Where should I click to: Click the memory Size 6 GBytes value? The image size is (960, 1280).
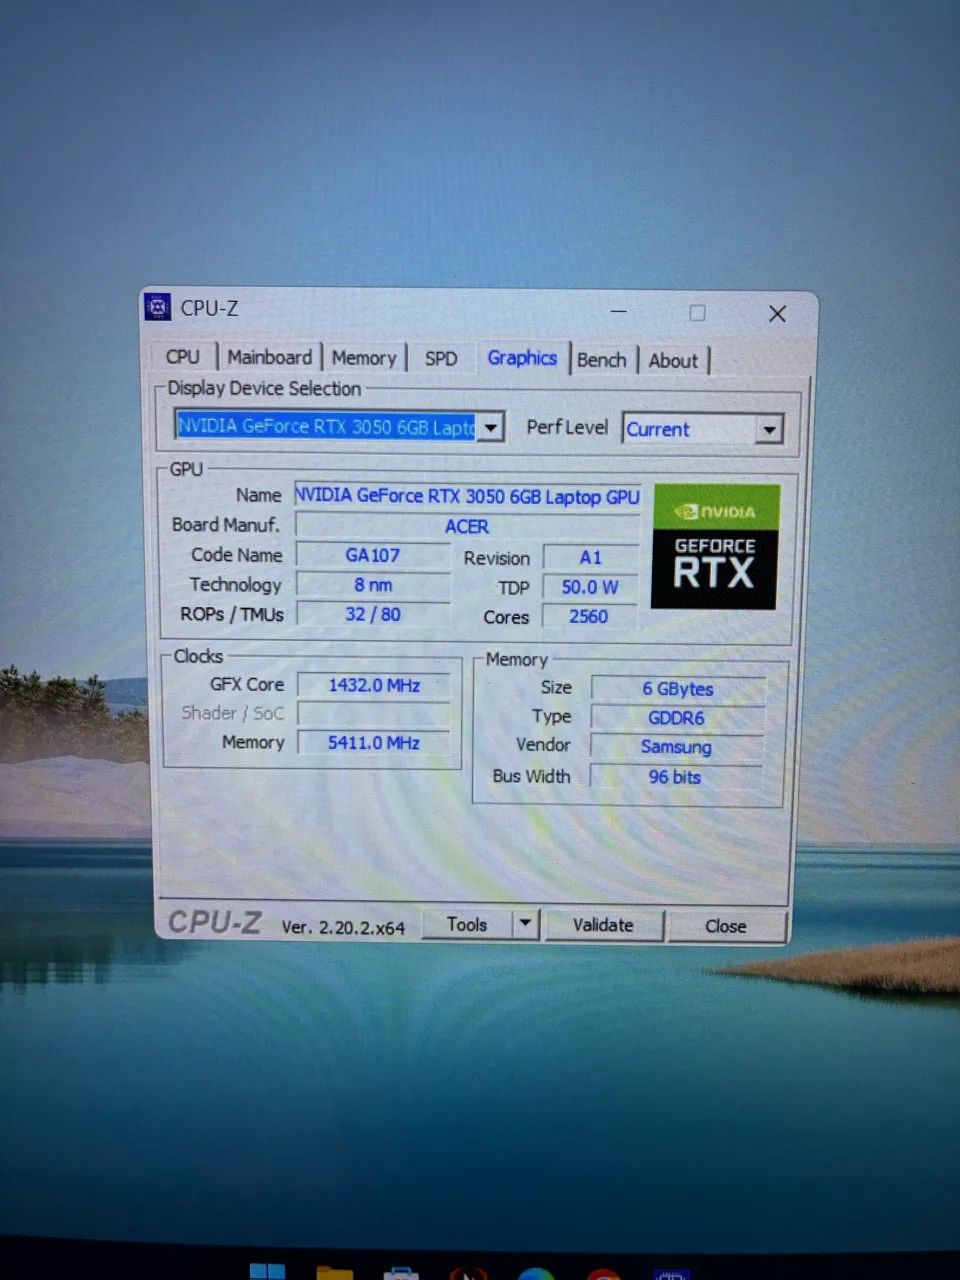[678, 689]
